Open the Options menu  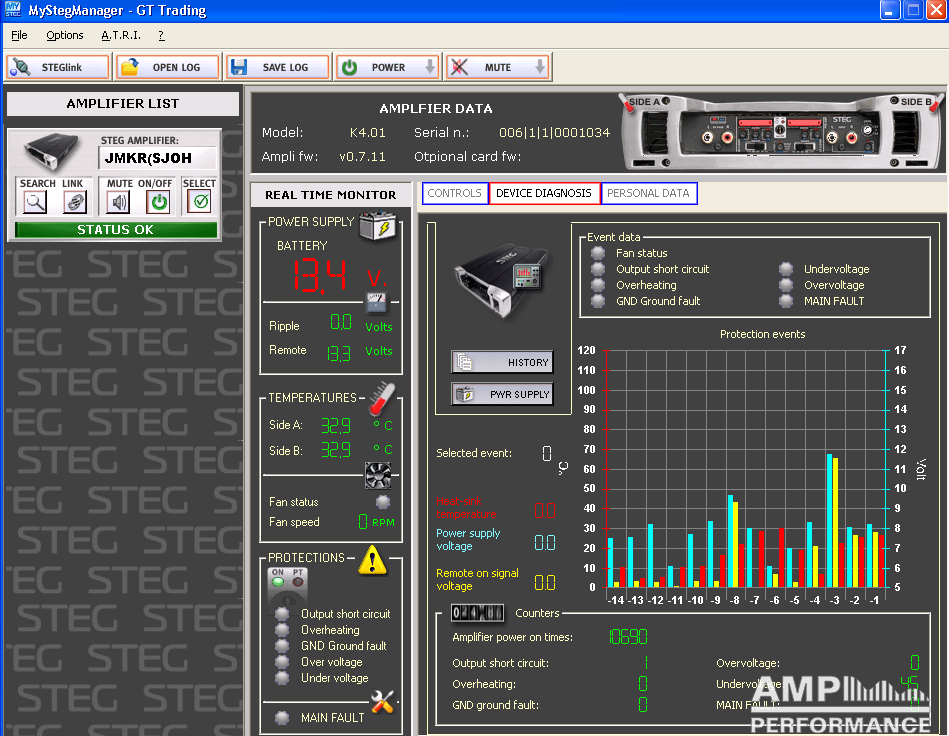pyautogui.click(x=65, y=35)
